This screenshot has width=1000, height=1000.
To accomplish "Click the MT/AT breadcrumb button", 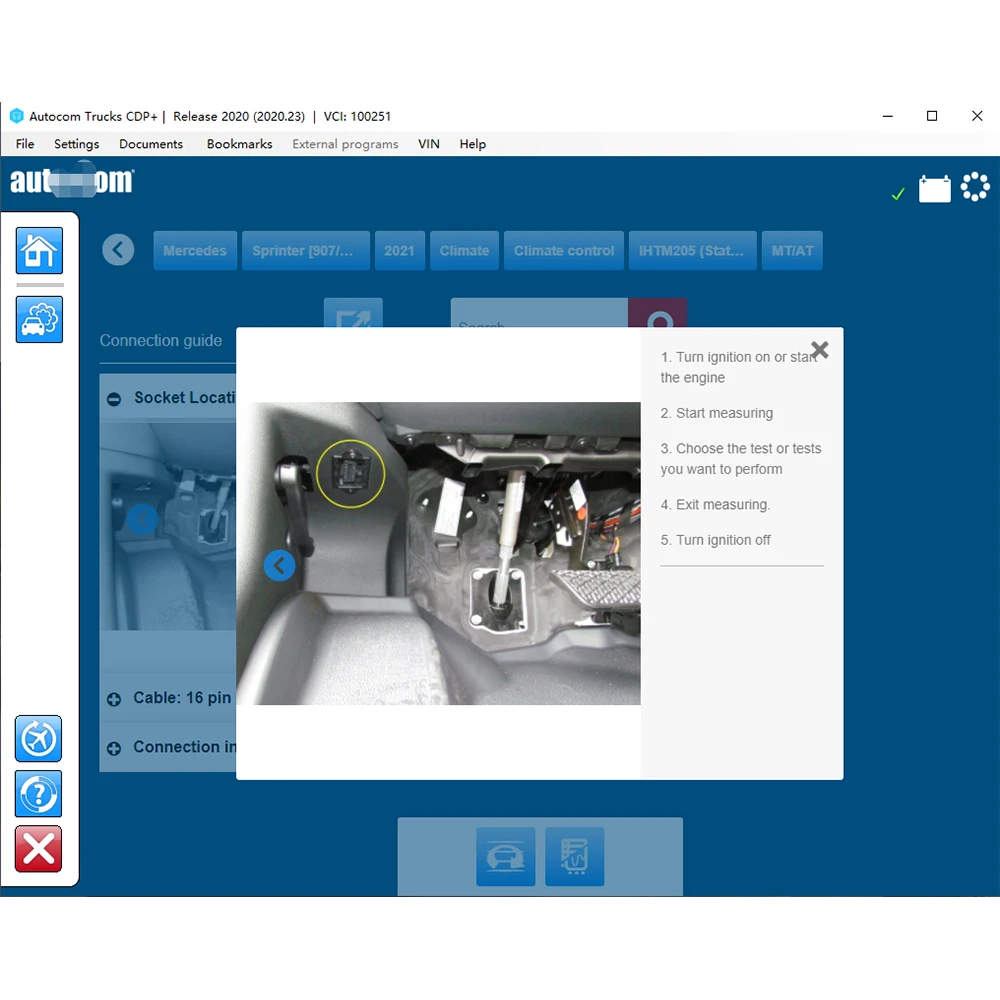I will [x=792, y=251].
